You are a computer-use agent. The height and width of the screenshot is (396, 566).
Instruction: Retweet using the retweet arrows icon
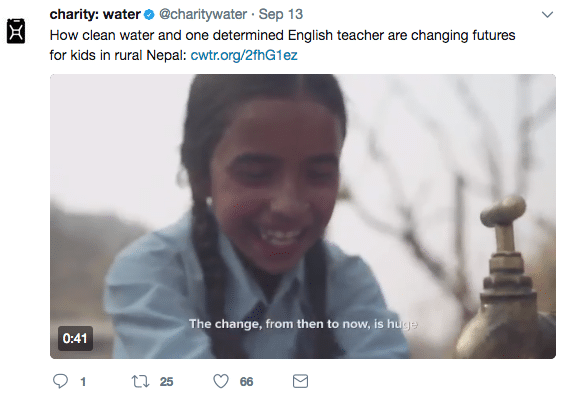[140, 381]
